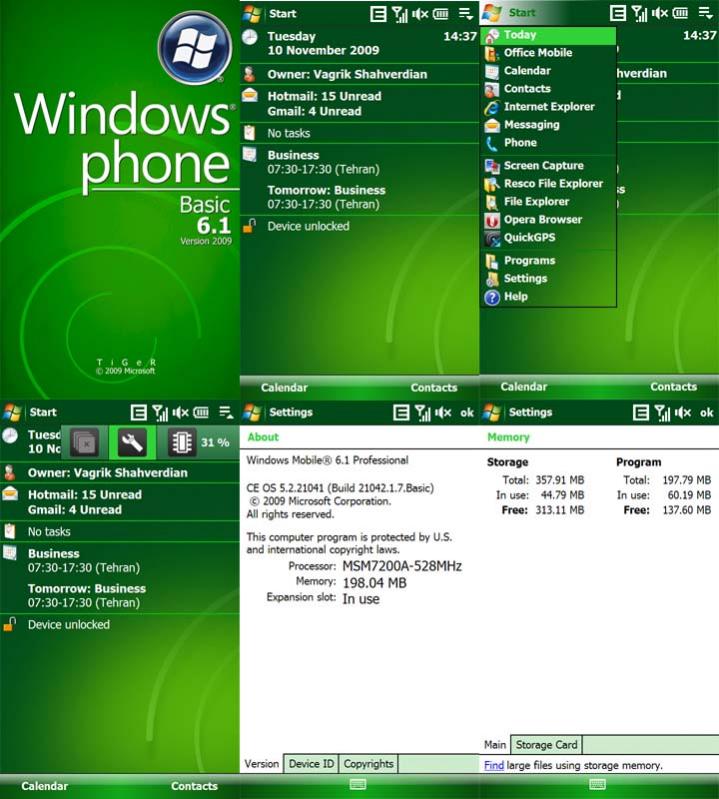Screen dimensions: 719x799
Task: Click the close-all-tasks icon in task manager bar
Action: pyautogui.click(x=85, y=442)
